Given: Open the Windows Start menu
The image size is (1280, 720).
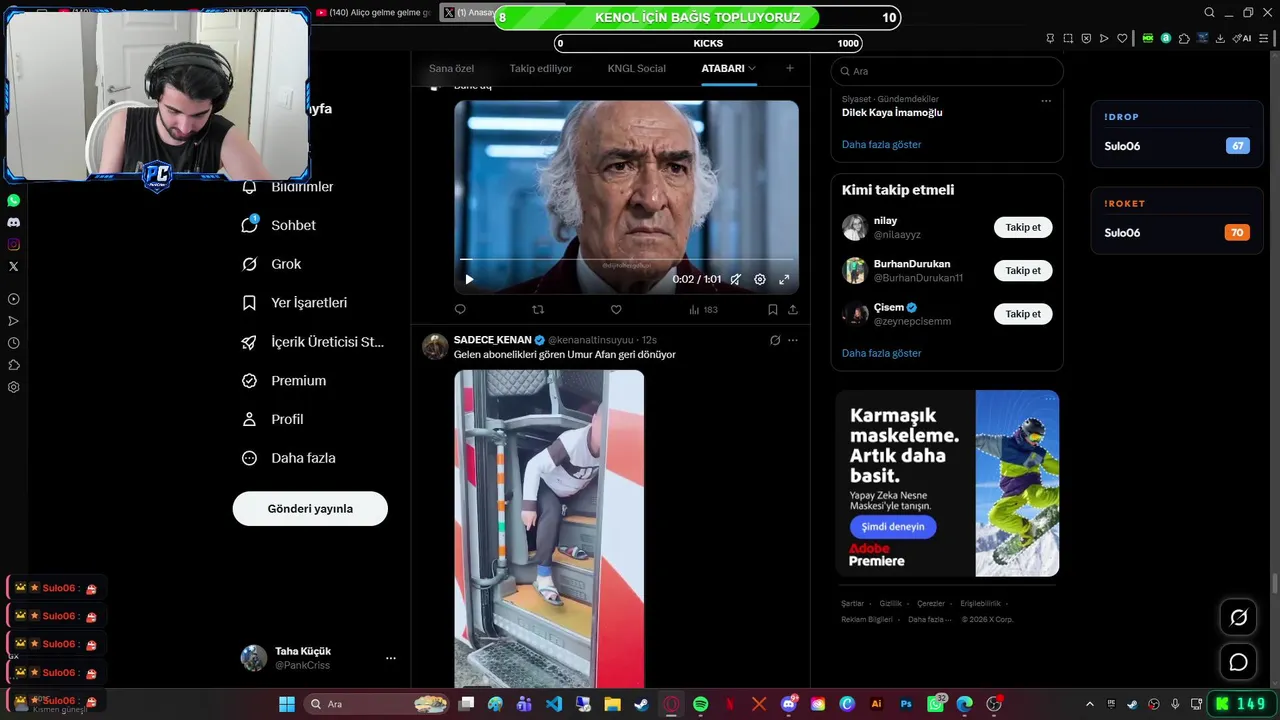Looking at the screenshot, I should click(287, 704).
